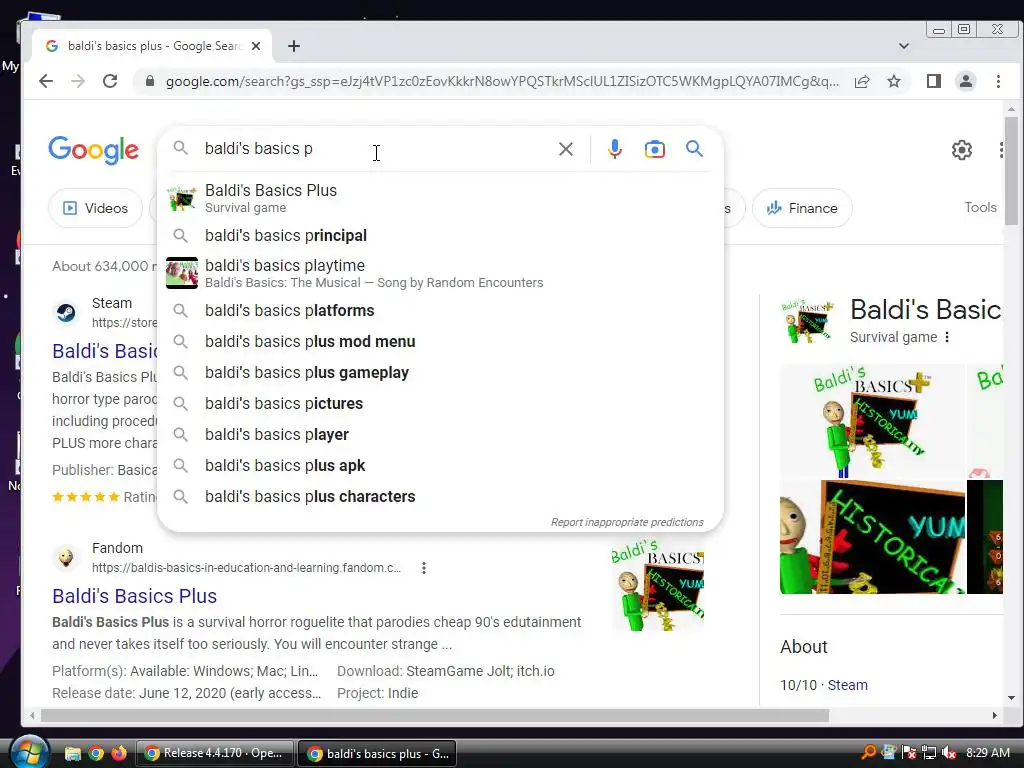Reload the current page

tap(110, 81)
